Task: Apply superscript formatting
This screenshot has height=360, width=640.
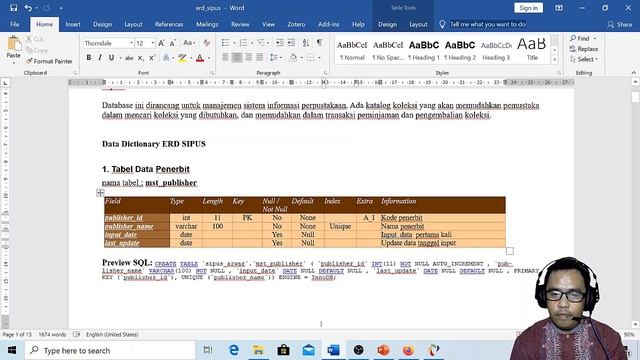Action: click(152, 58)
